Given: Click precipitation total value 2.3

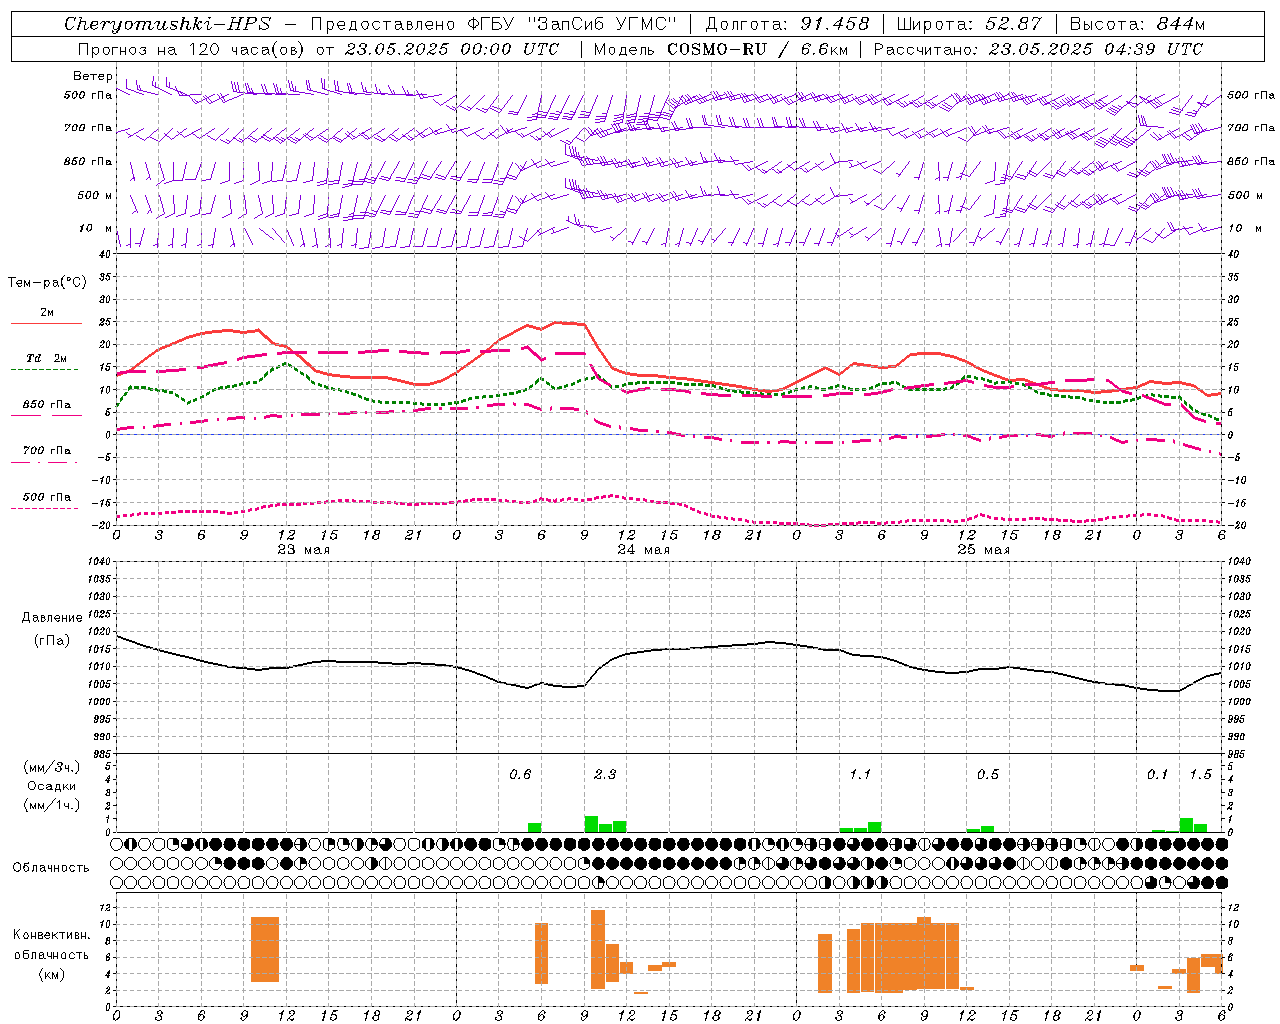Looking at the screenshot, I should pos(605,775).
